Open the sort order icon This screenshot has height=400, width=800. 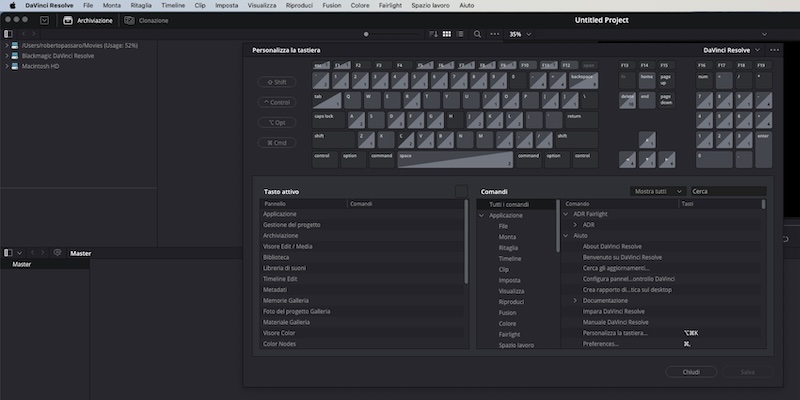coord(433,34)
